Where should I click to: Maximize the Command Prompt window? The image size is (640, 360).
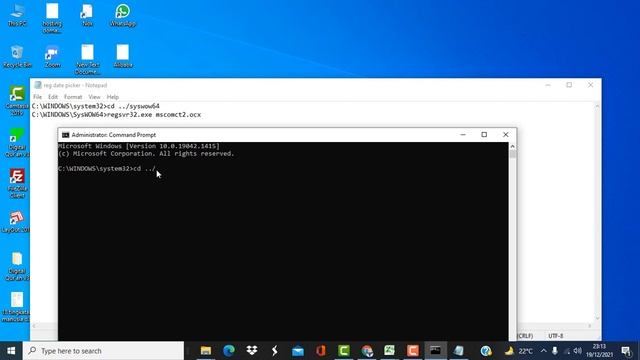click(x=484, y=135)
